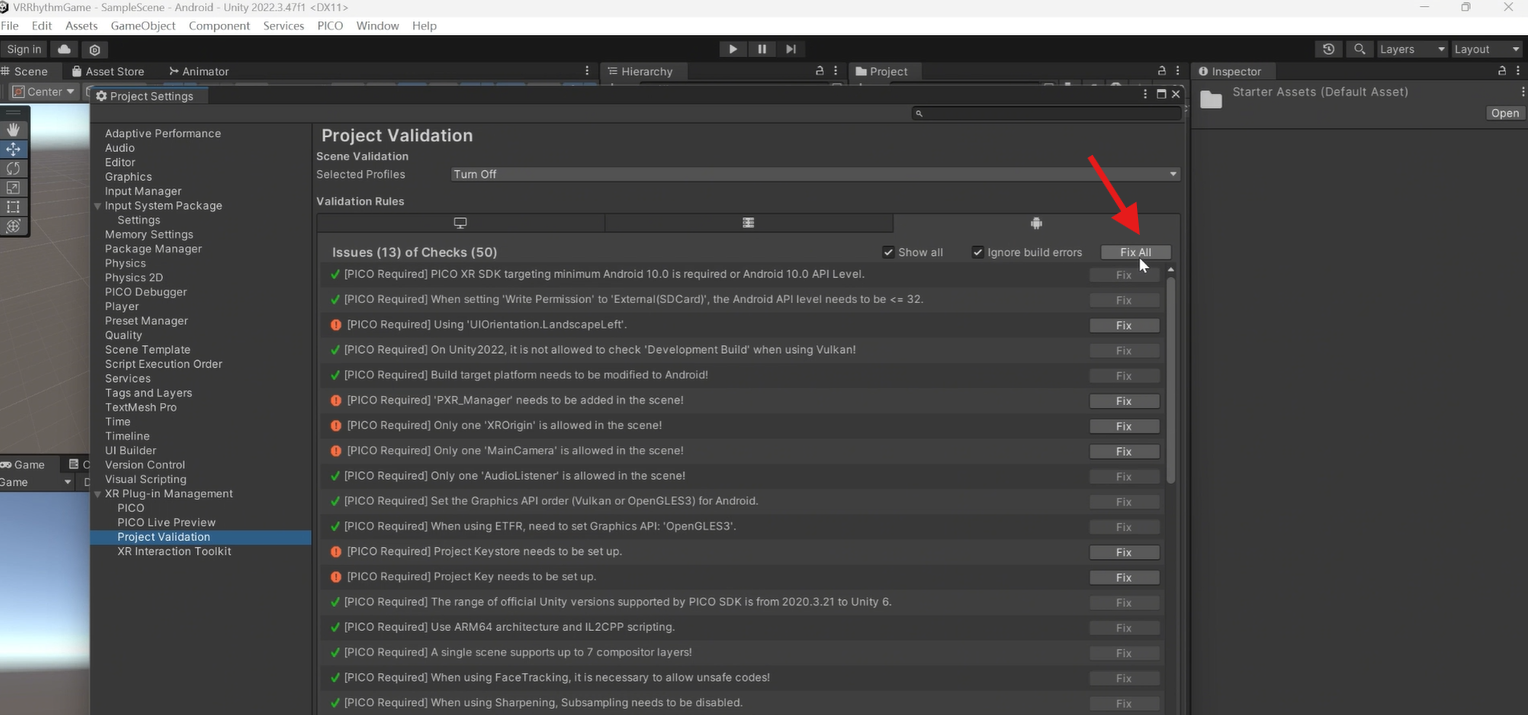Click the Pause button in toolbar

point(762,49)
